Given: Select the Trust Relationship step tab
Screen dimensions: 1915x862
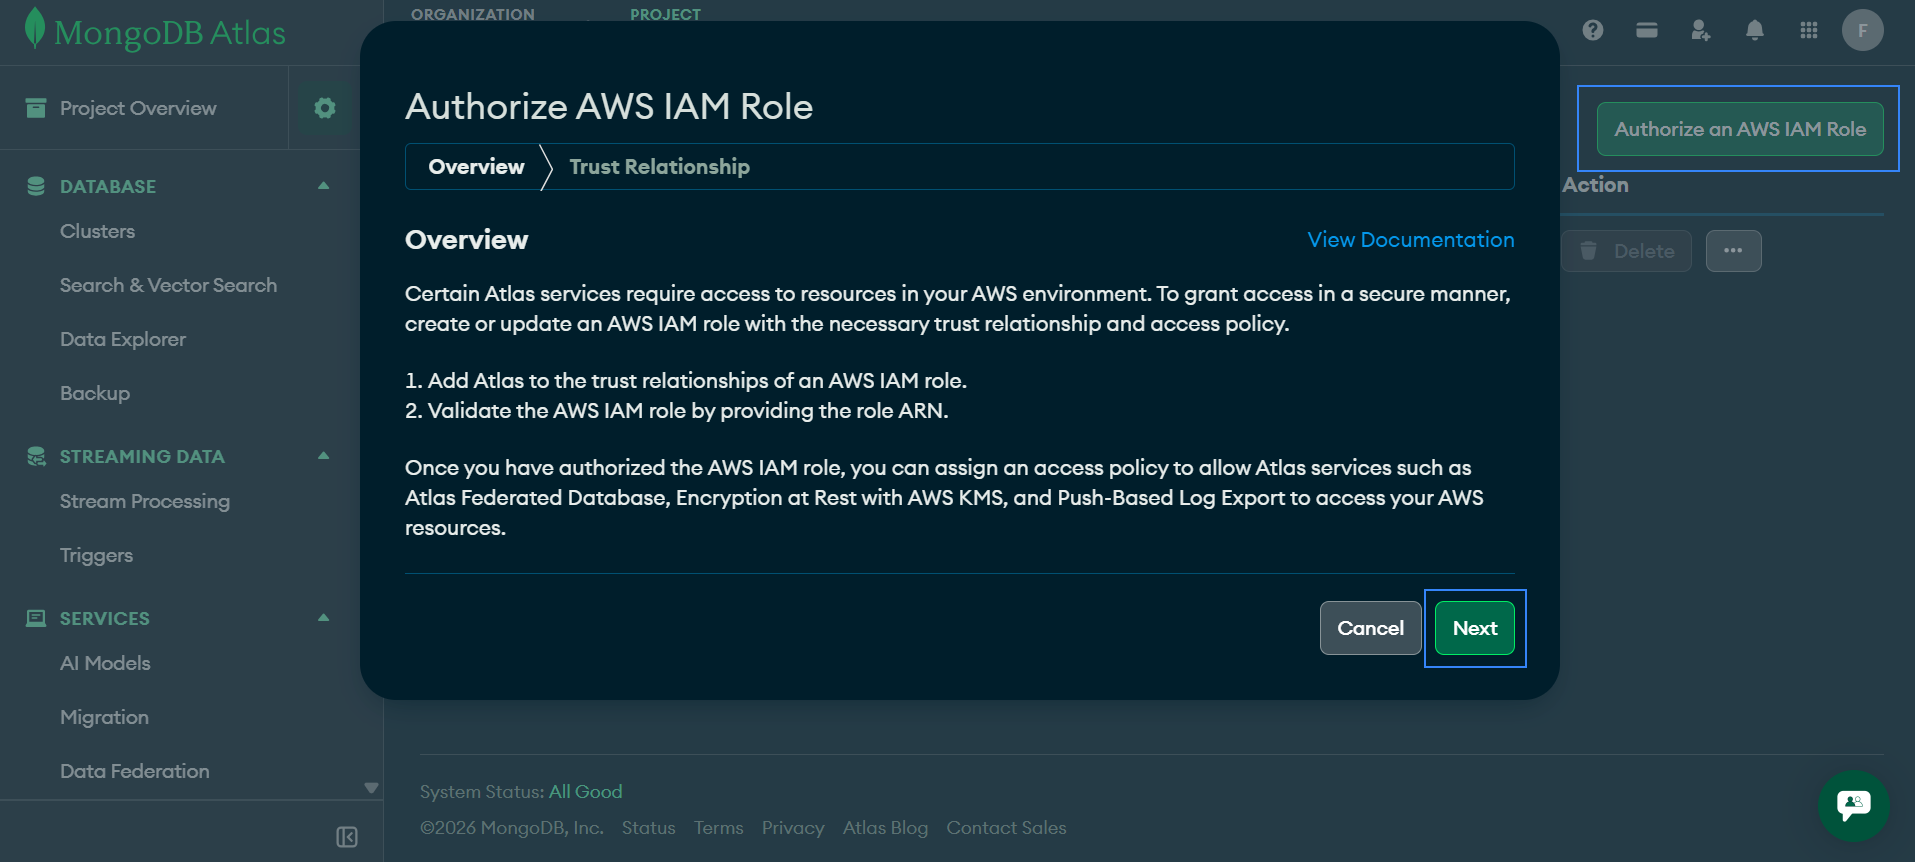Looking at the screenshot, I should pyautogui.click(x=659, y=167).
